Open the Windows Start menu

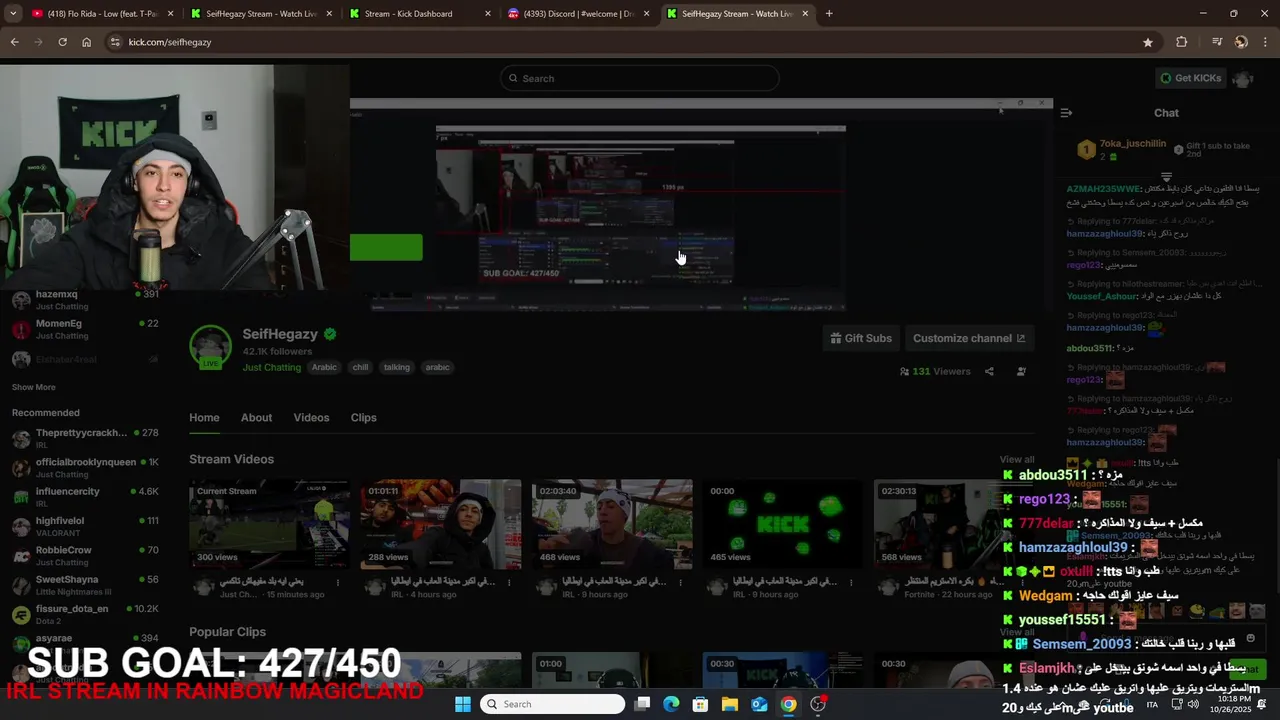[463, 704]
